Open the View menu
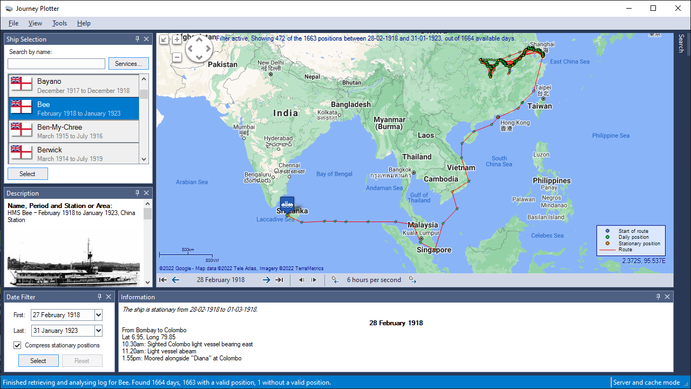Image resolution: width=691 pixels, height=389 pixels. pos(35,23)
